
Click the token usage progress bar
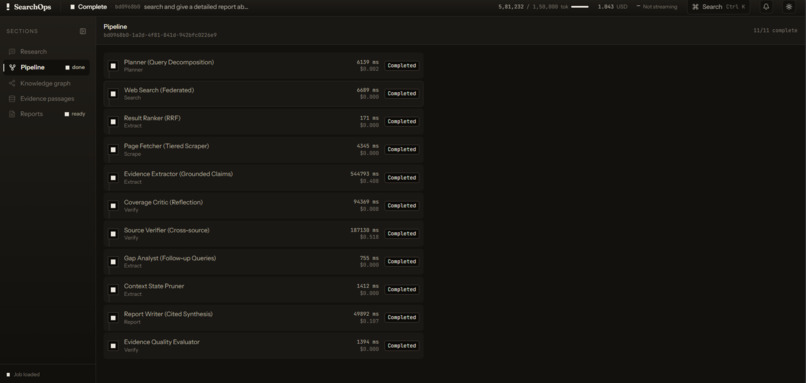click(x=580, y=7)
